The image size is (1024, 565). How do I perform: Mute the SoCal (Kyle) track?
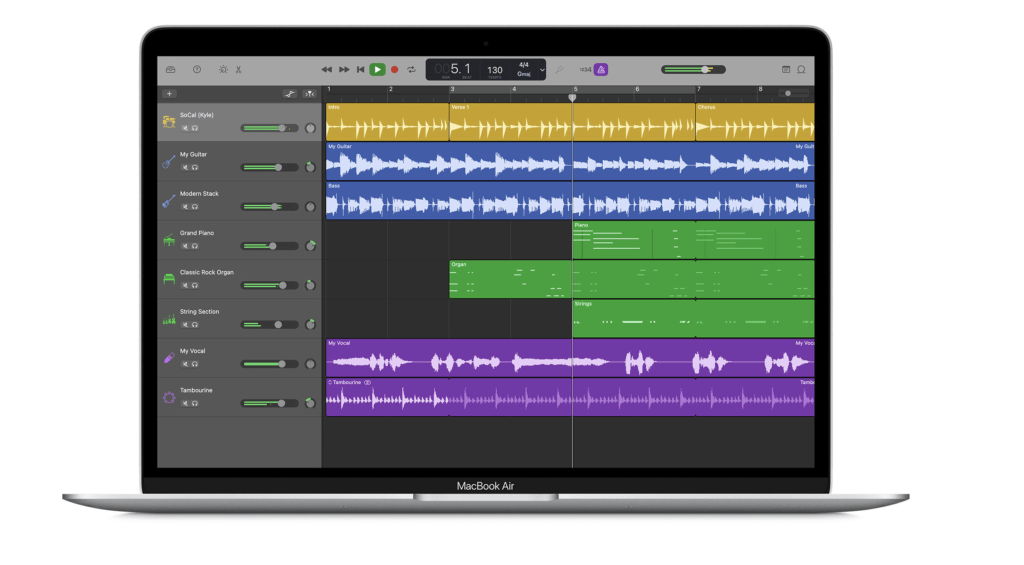coord(185,128)
